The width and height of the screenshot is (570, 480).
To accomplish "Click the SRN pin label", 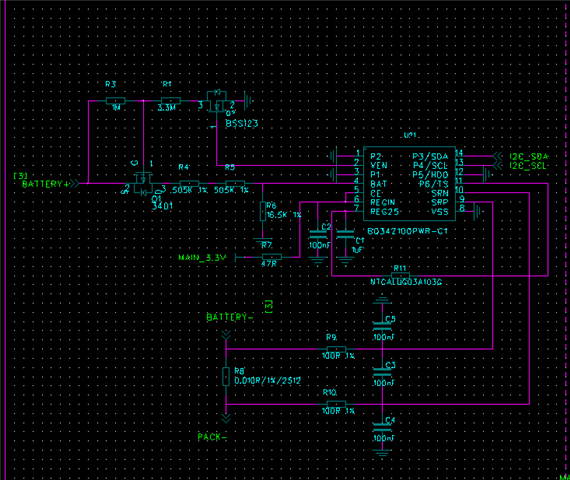I will pos(440,193).
